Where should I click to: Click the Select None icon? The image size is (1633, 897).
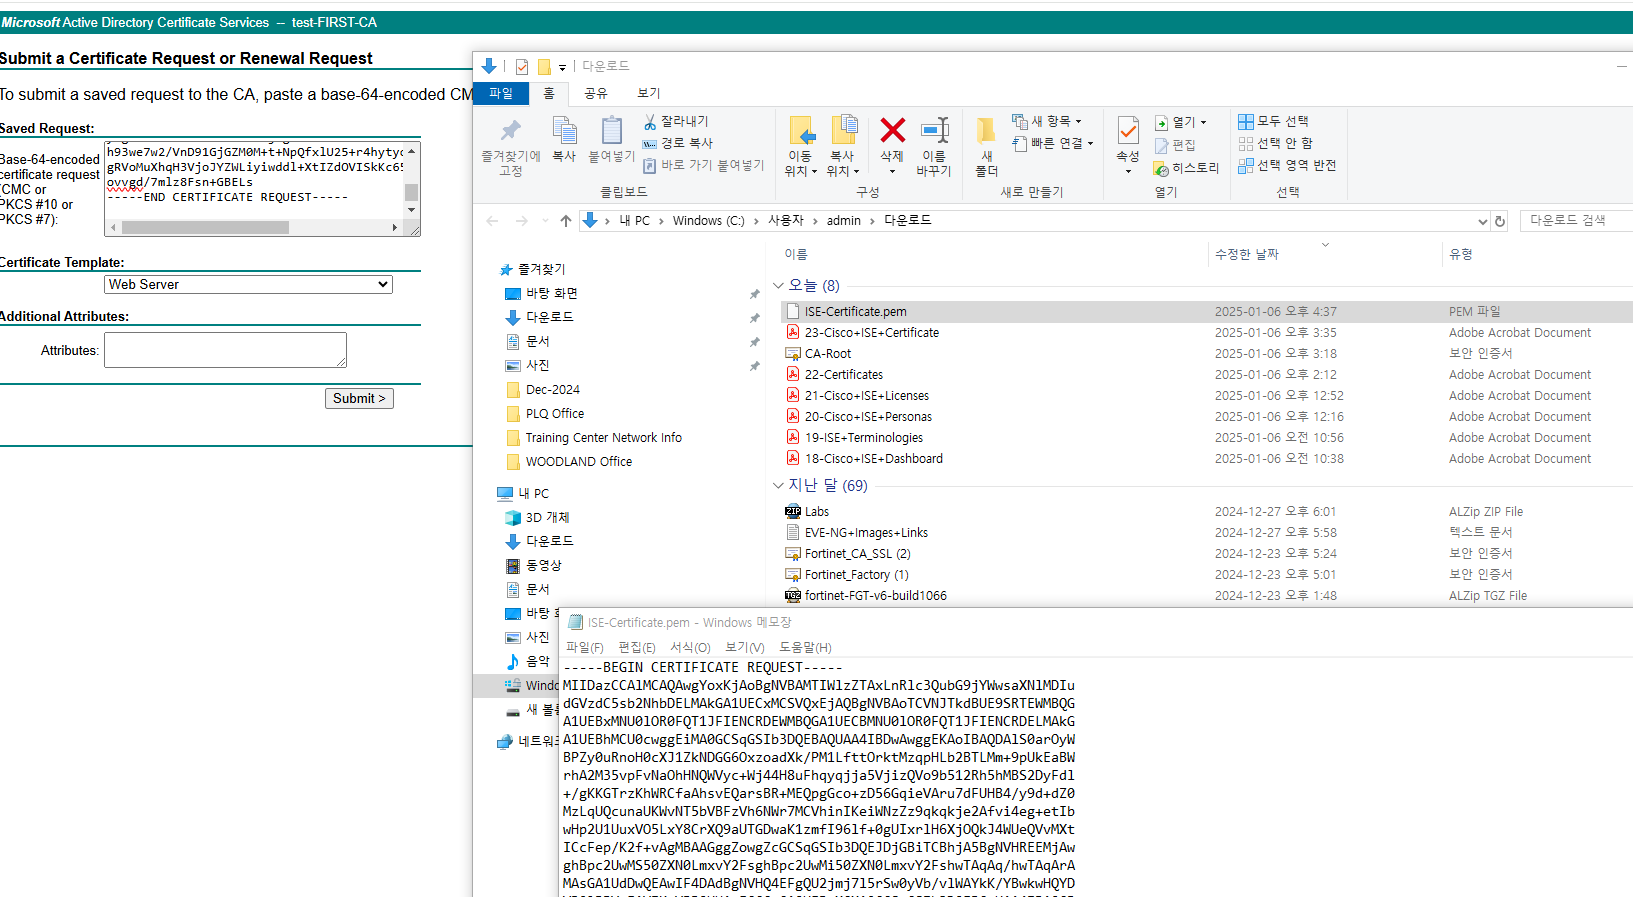[1246, 143]
